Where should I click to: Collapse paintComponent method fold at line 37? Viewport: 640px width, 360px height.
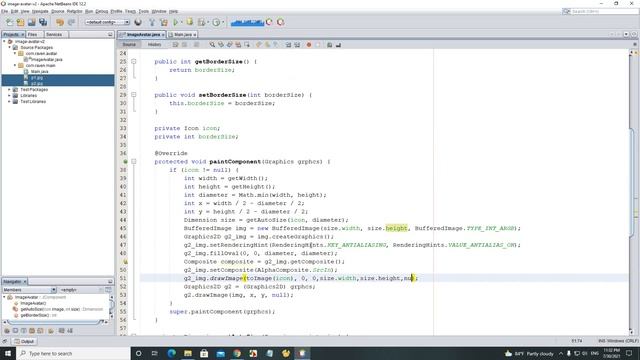[x=133, y=162]
